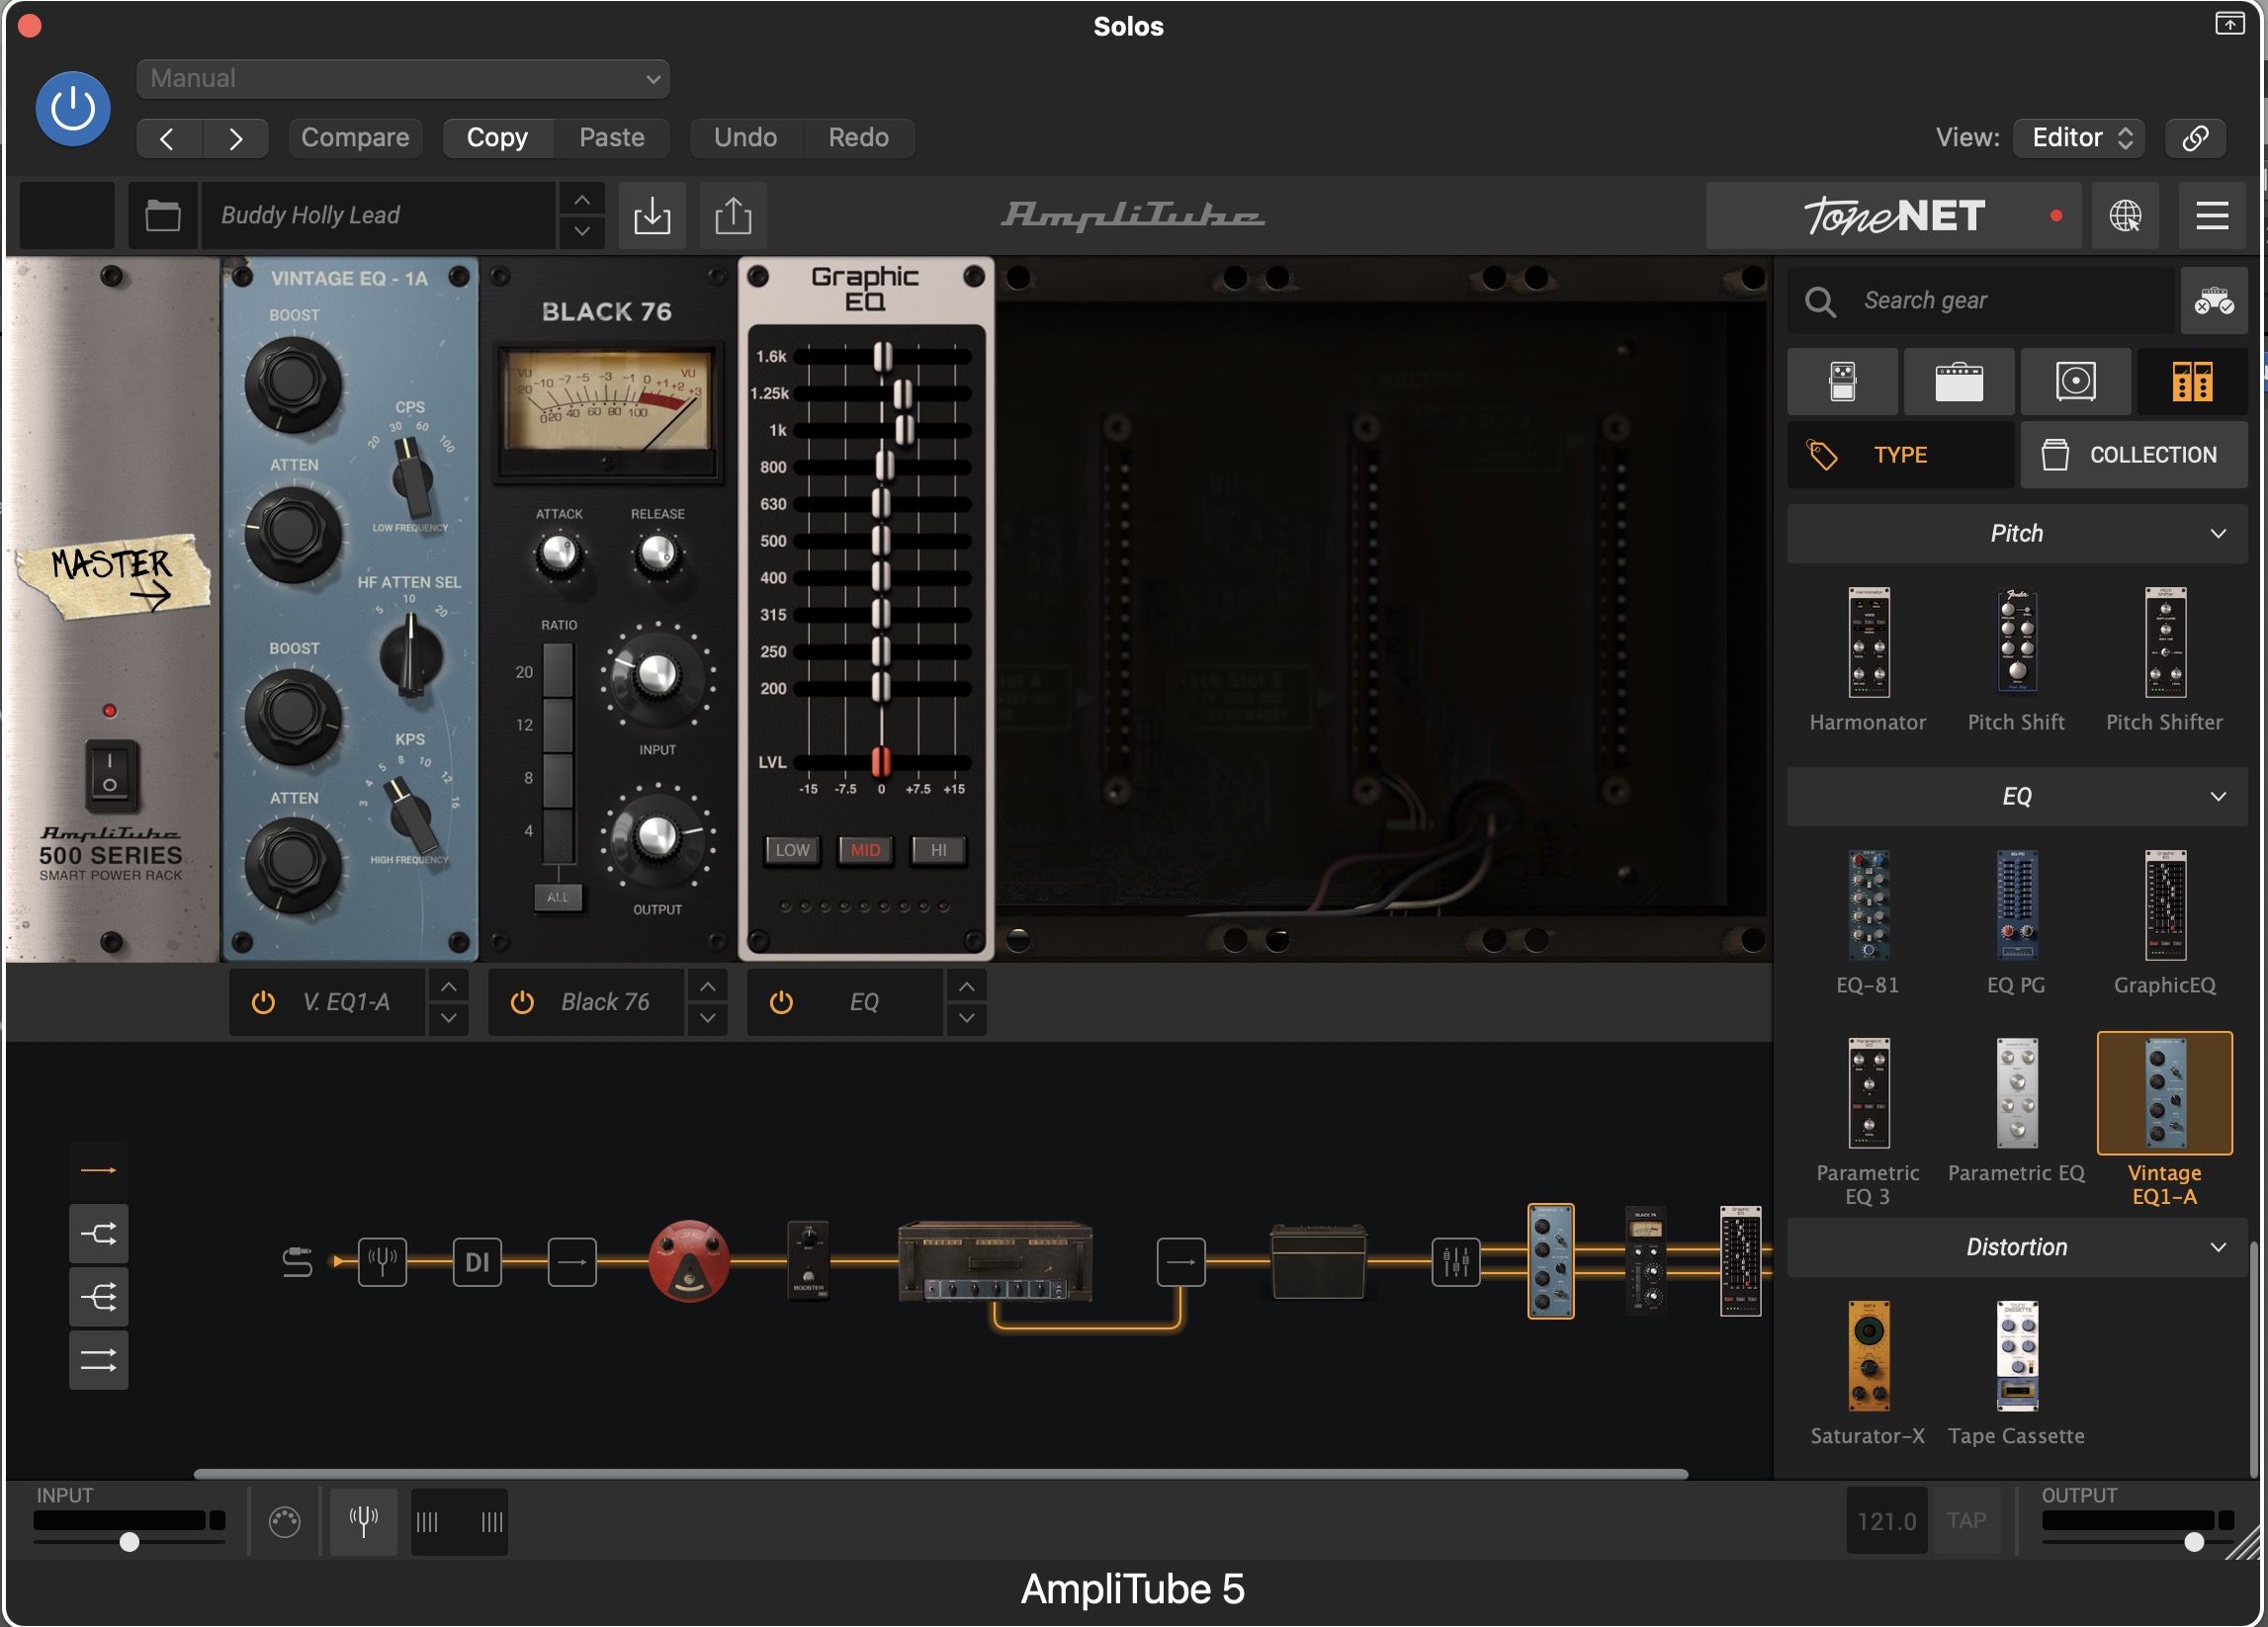Select the cabinet speaker gear category icon

[2075, 381]
